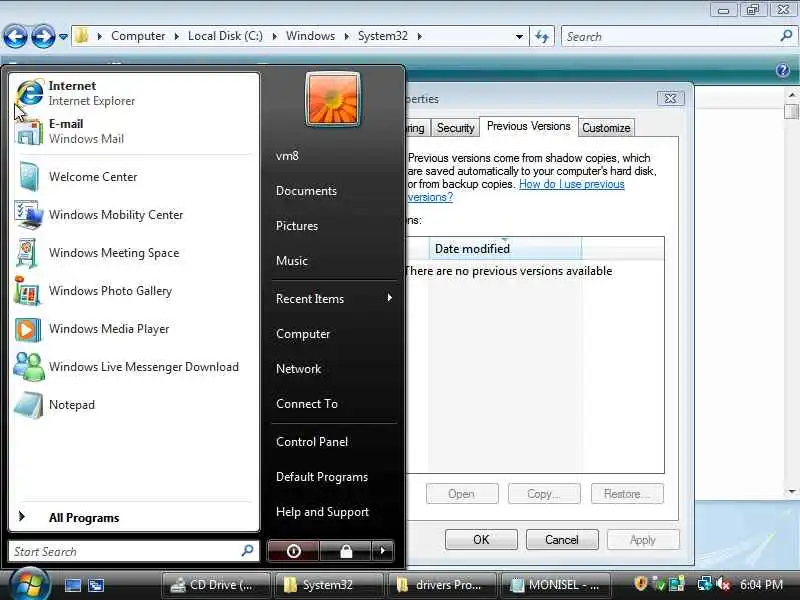
Task: Click the Explorer Back arrow button
Action: tap(16, 36)
